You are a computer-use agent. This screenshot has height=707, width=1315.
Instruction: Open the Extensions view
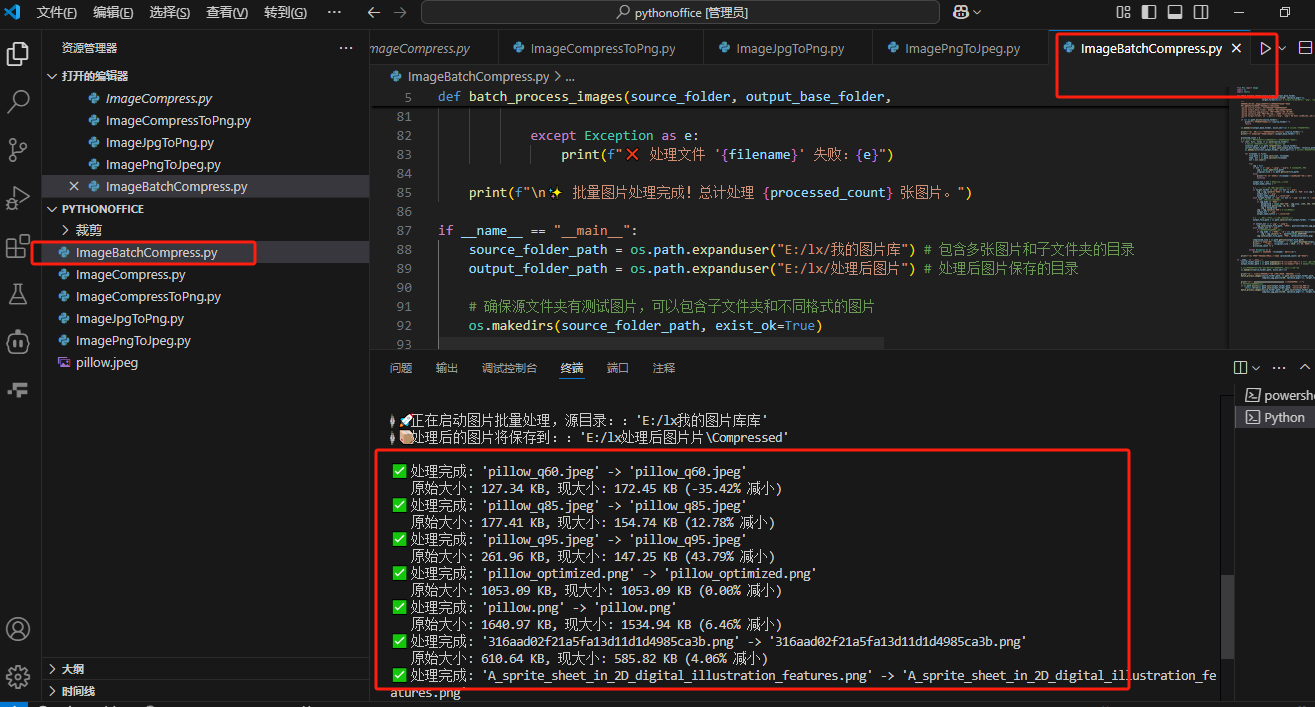tap(18, 245)
